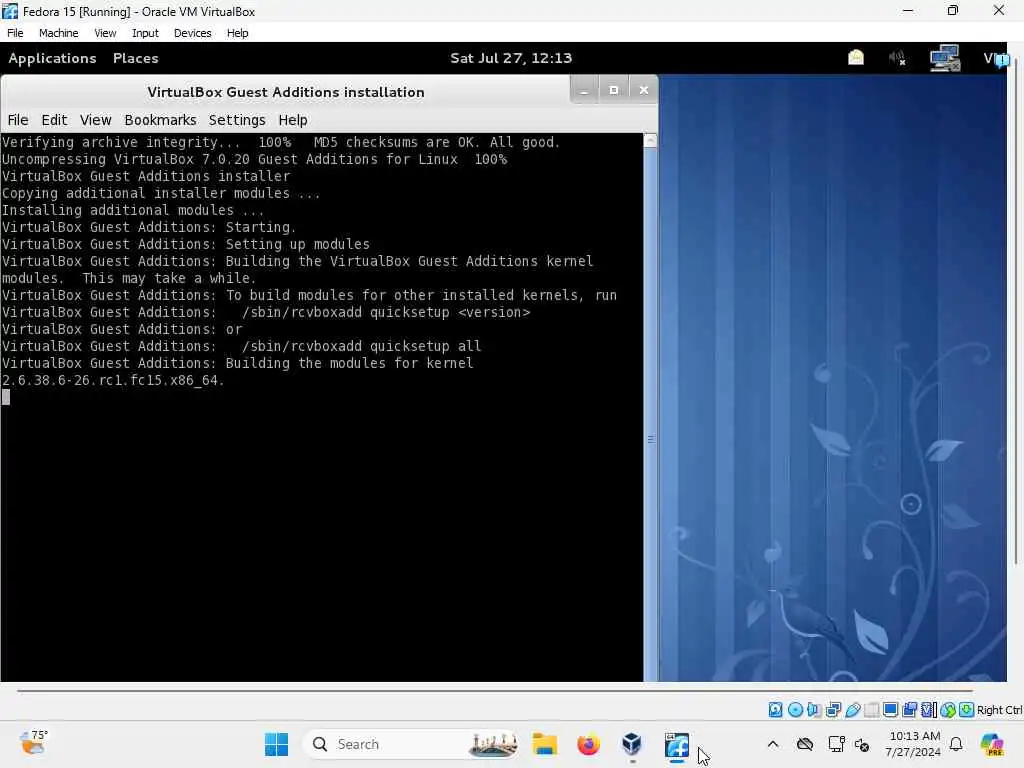The height and width of the screenshot is (768, 1024).
Task: Open terminal View menu
Action: 95,120
